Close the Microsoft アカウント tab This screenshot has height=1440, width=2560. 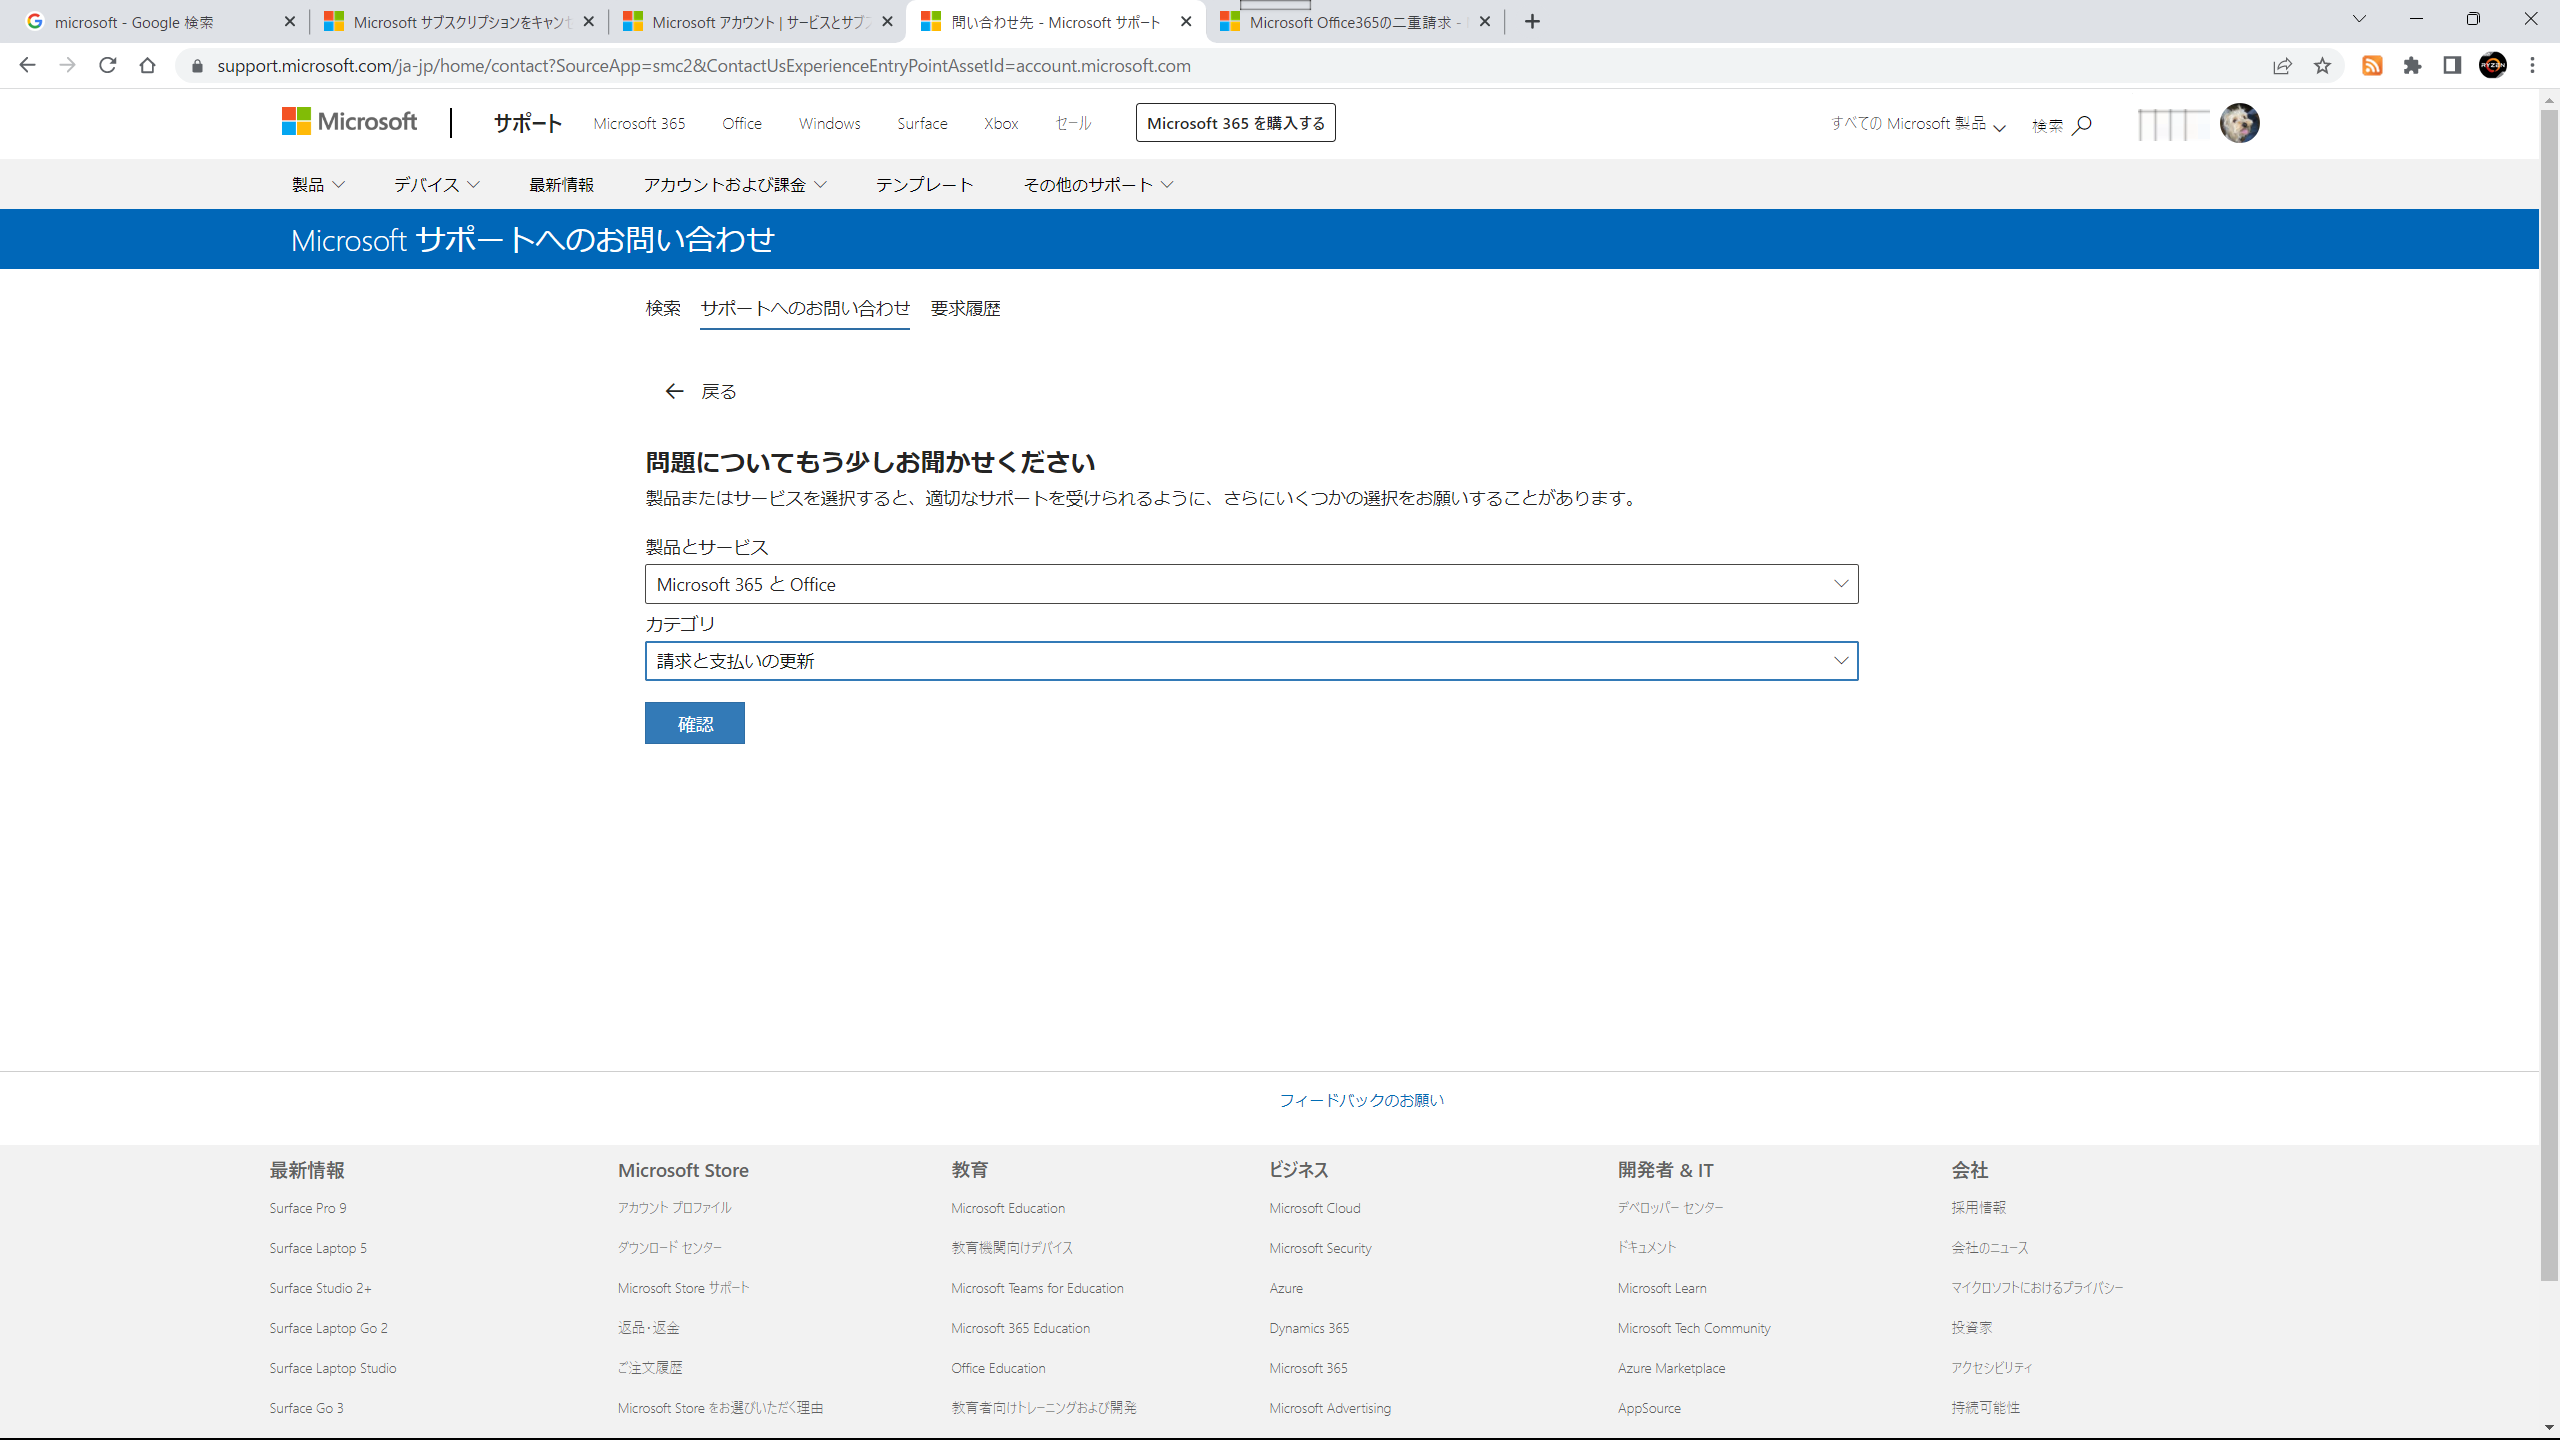pyautogui.click(x=887, y=21)
